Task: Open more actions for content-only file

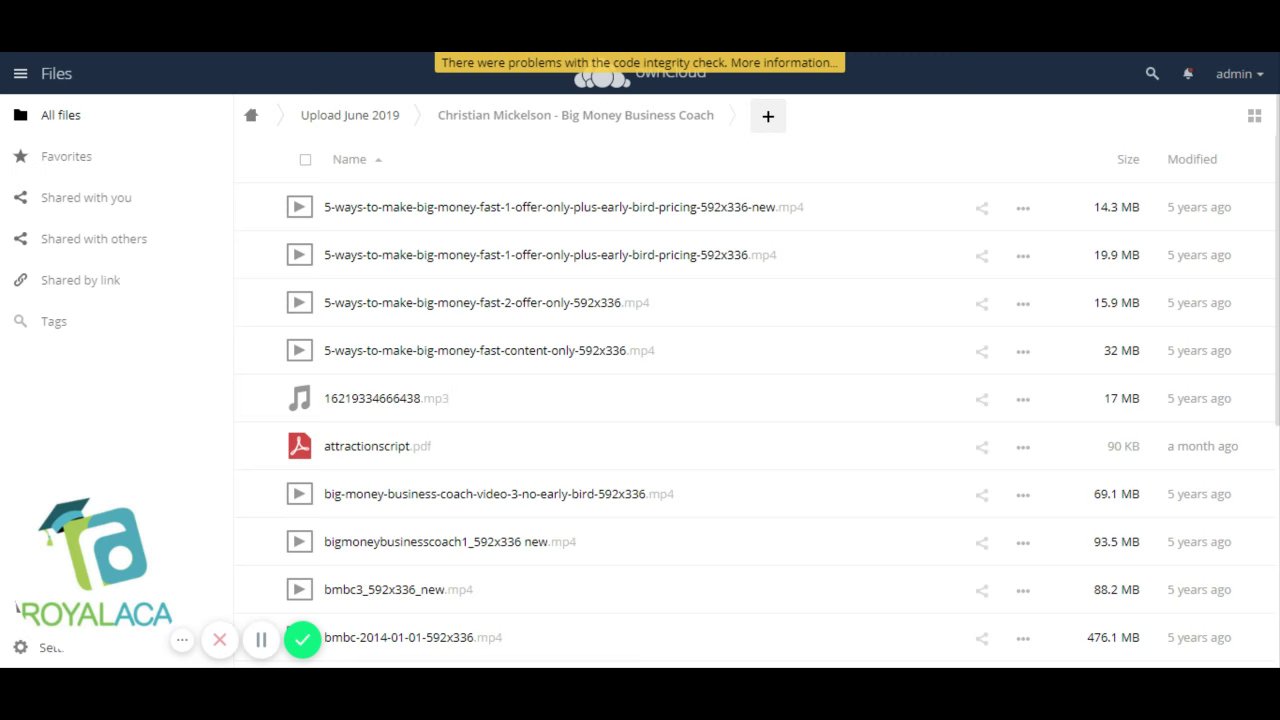Action: [1023, 352]
